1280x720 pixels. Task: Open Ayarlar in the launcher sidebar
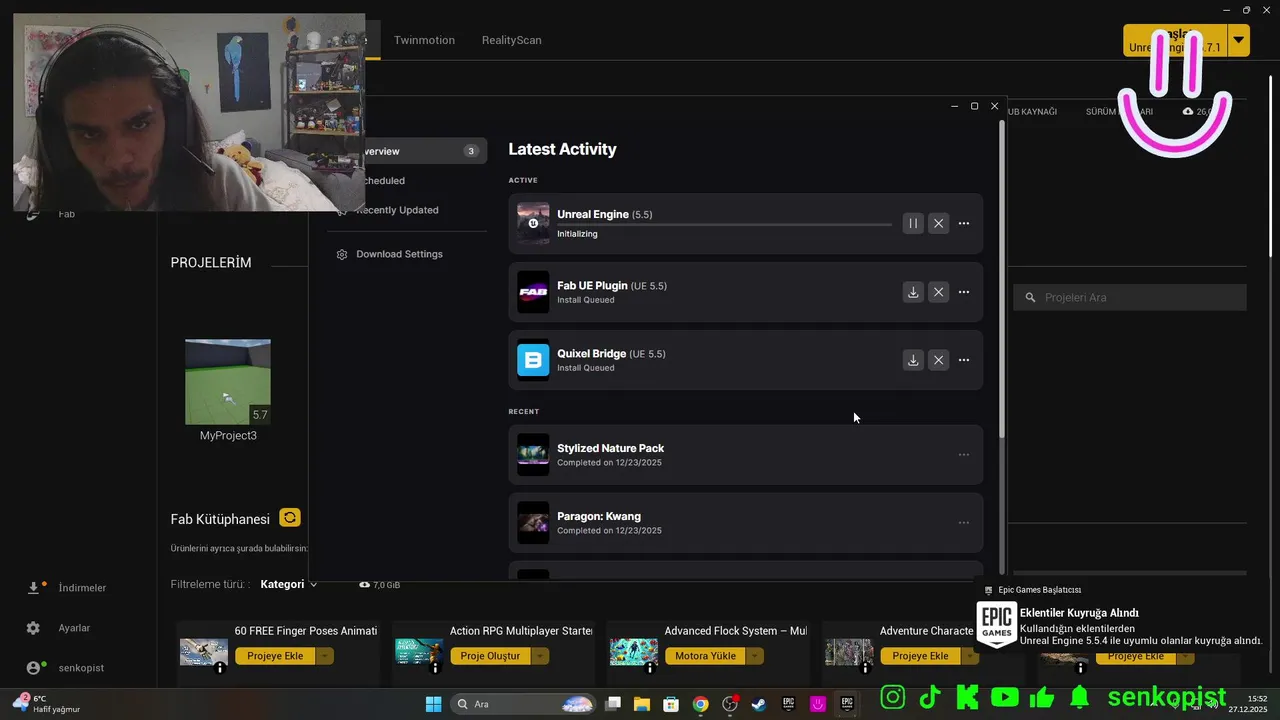61,628
